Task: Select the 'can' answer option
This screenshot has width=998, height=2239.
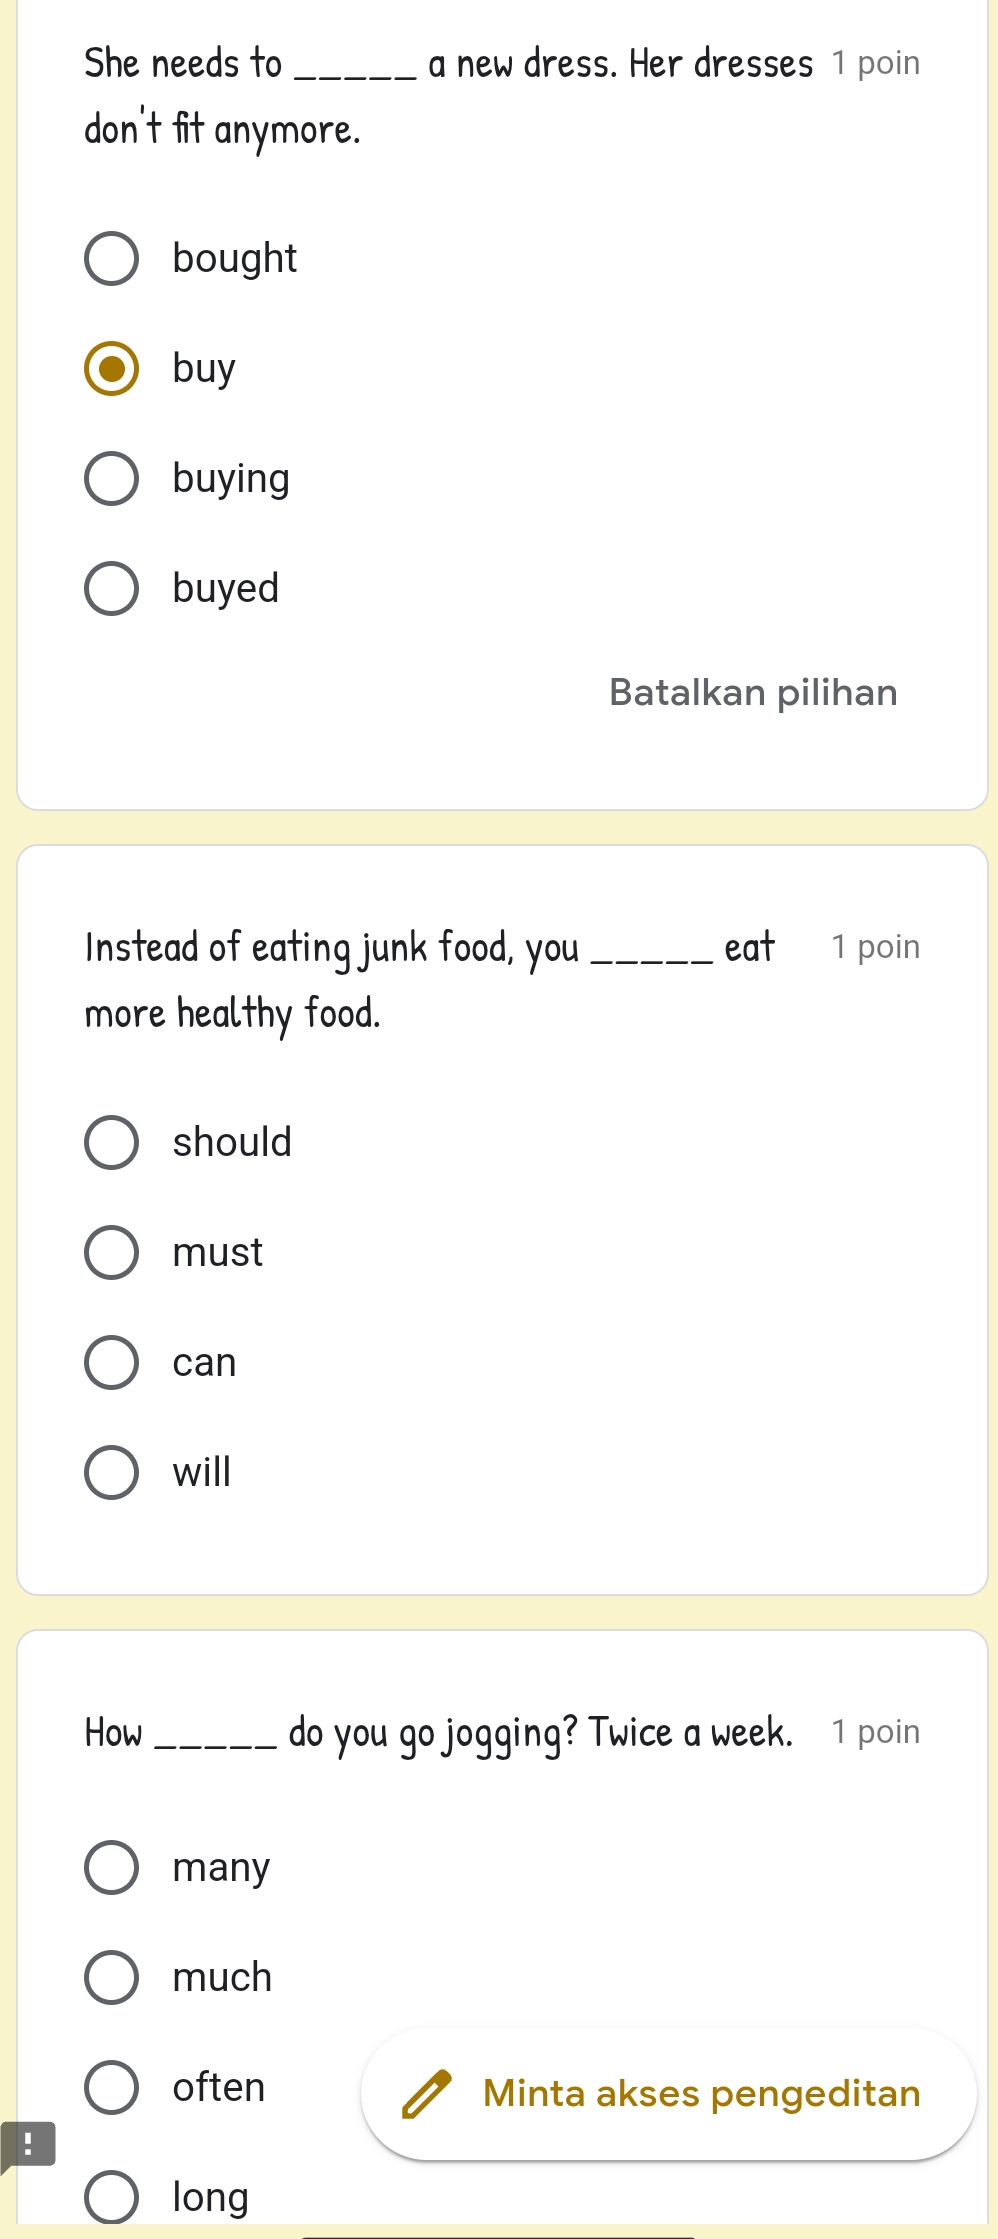Action: [x=111, y=1363]
